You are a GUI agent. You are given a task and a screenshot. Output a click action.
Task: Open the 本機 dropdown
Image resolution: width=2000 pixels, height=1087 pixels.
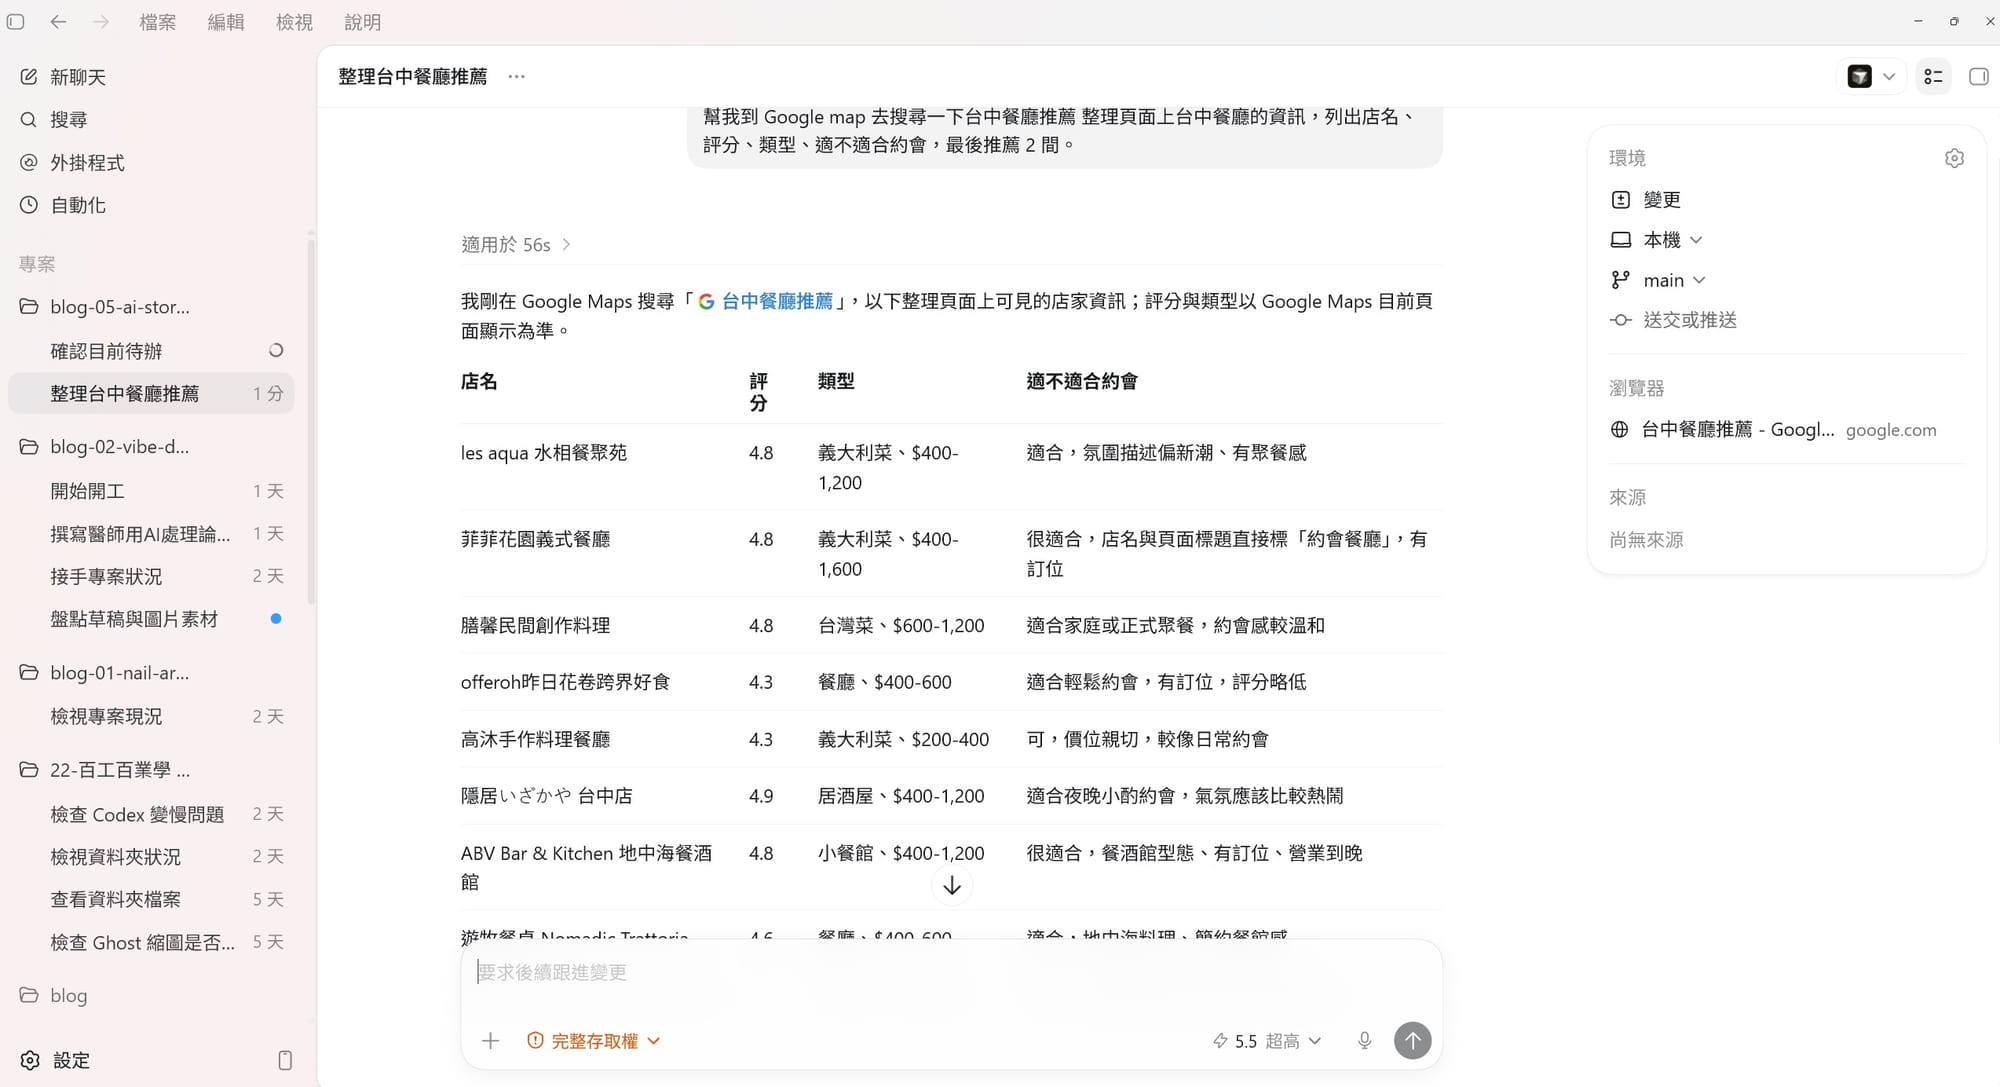pos(1657,240)
